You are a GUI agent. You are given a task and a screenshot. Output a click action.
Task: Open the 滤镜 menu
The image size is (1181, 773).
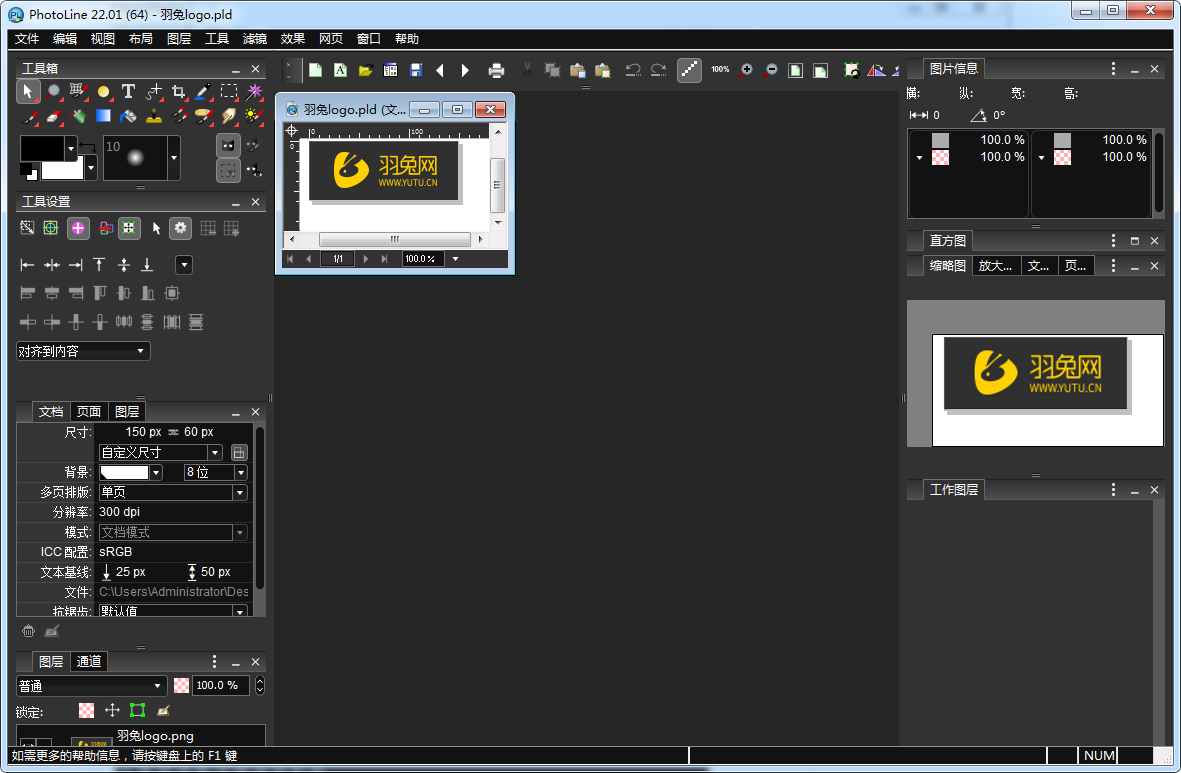pos(255,39)
